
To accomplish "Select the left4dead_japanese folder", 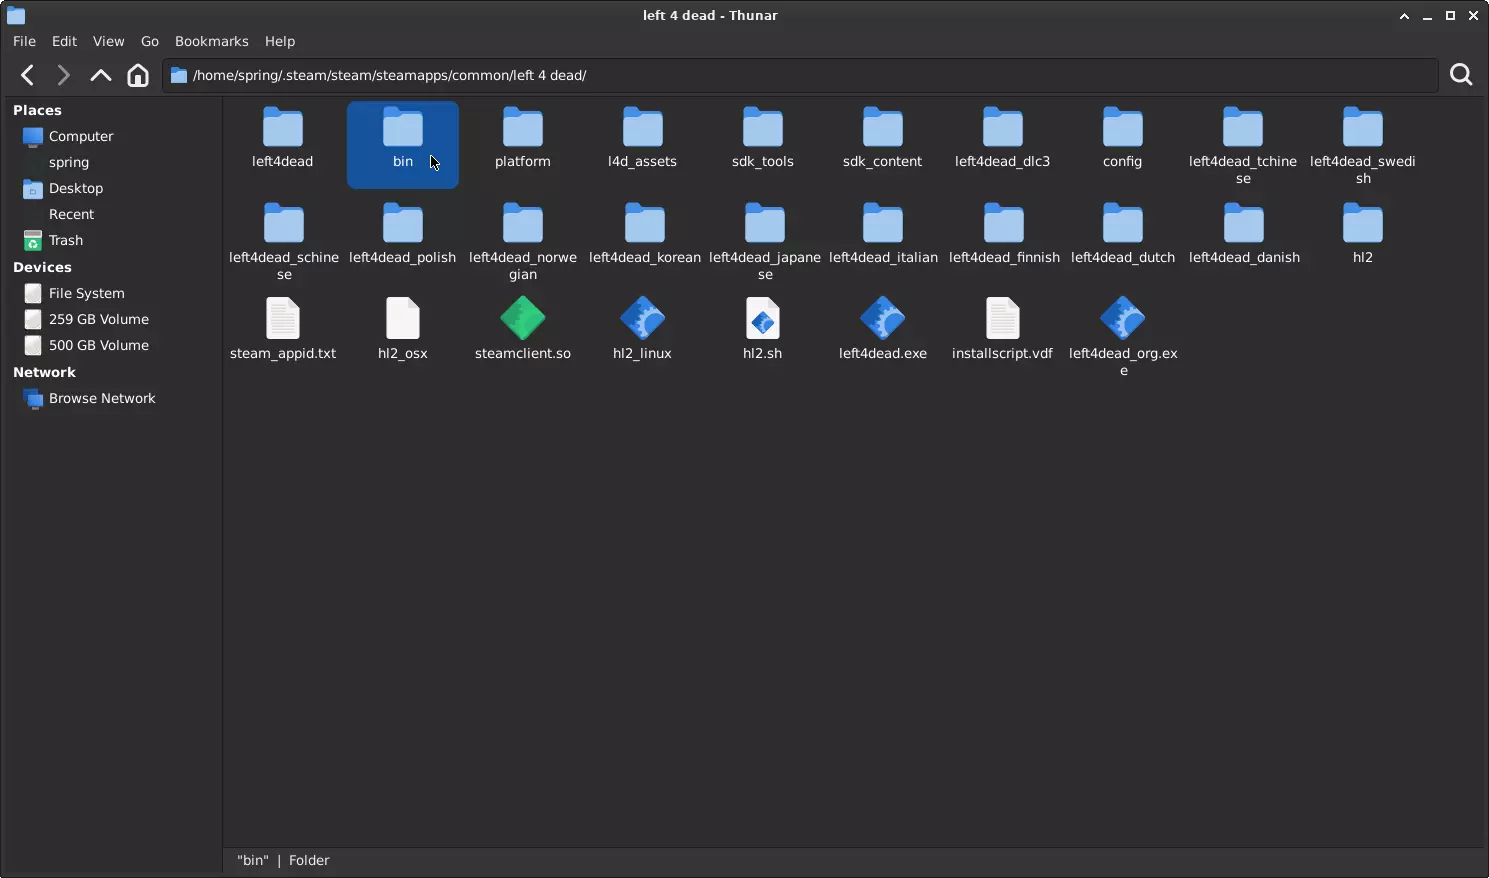I will tap(765, 242).
